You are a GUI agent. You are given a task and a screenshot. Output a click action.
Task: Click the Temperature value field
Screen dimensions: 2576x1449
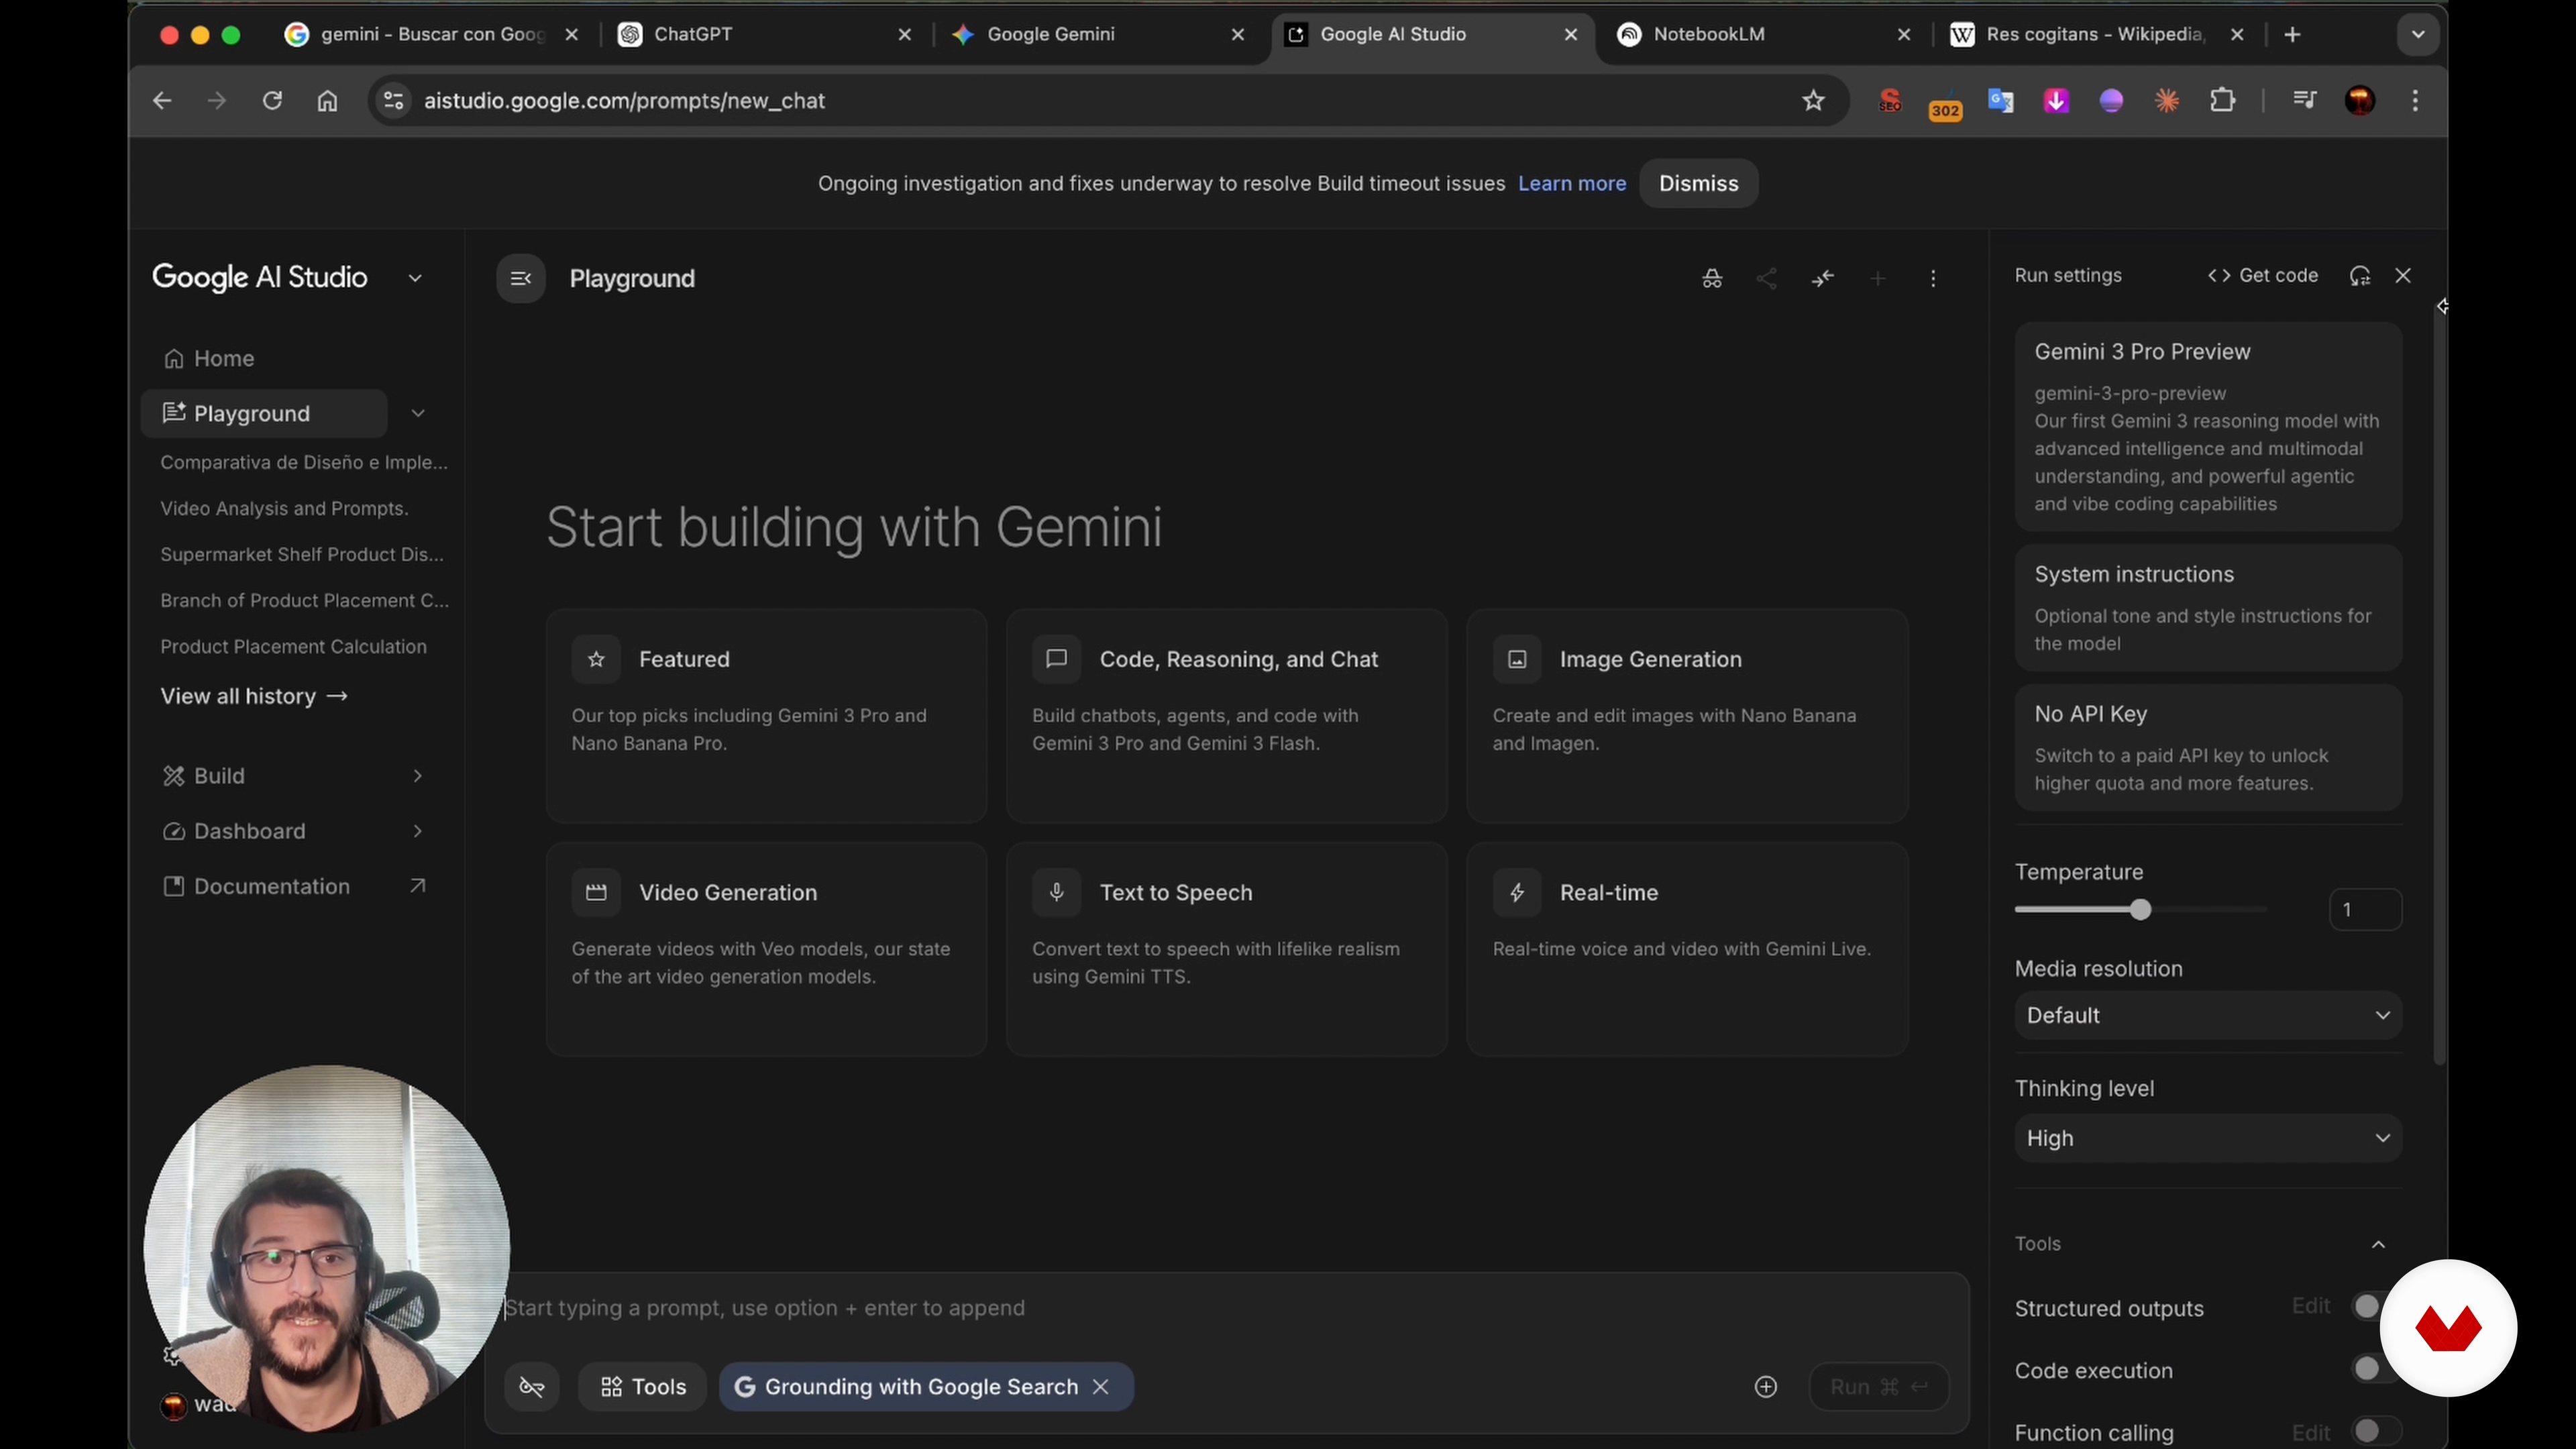[x=2365, y=910]
